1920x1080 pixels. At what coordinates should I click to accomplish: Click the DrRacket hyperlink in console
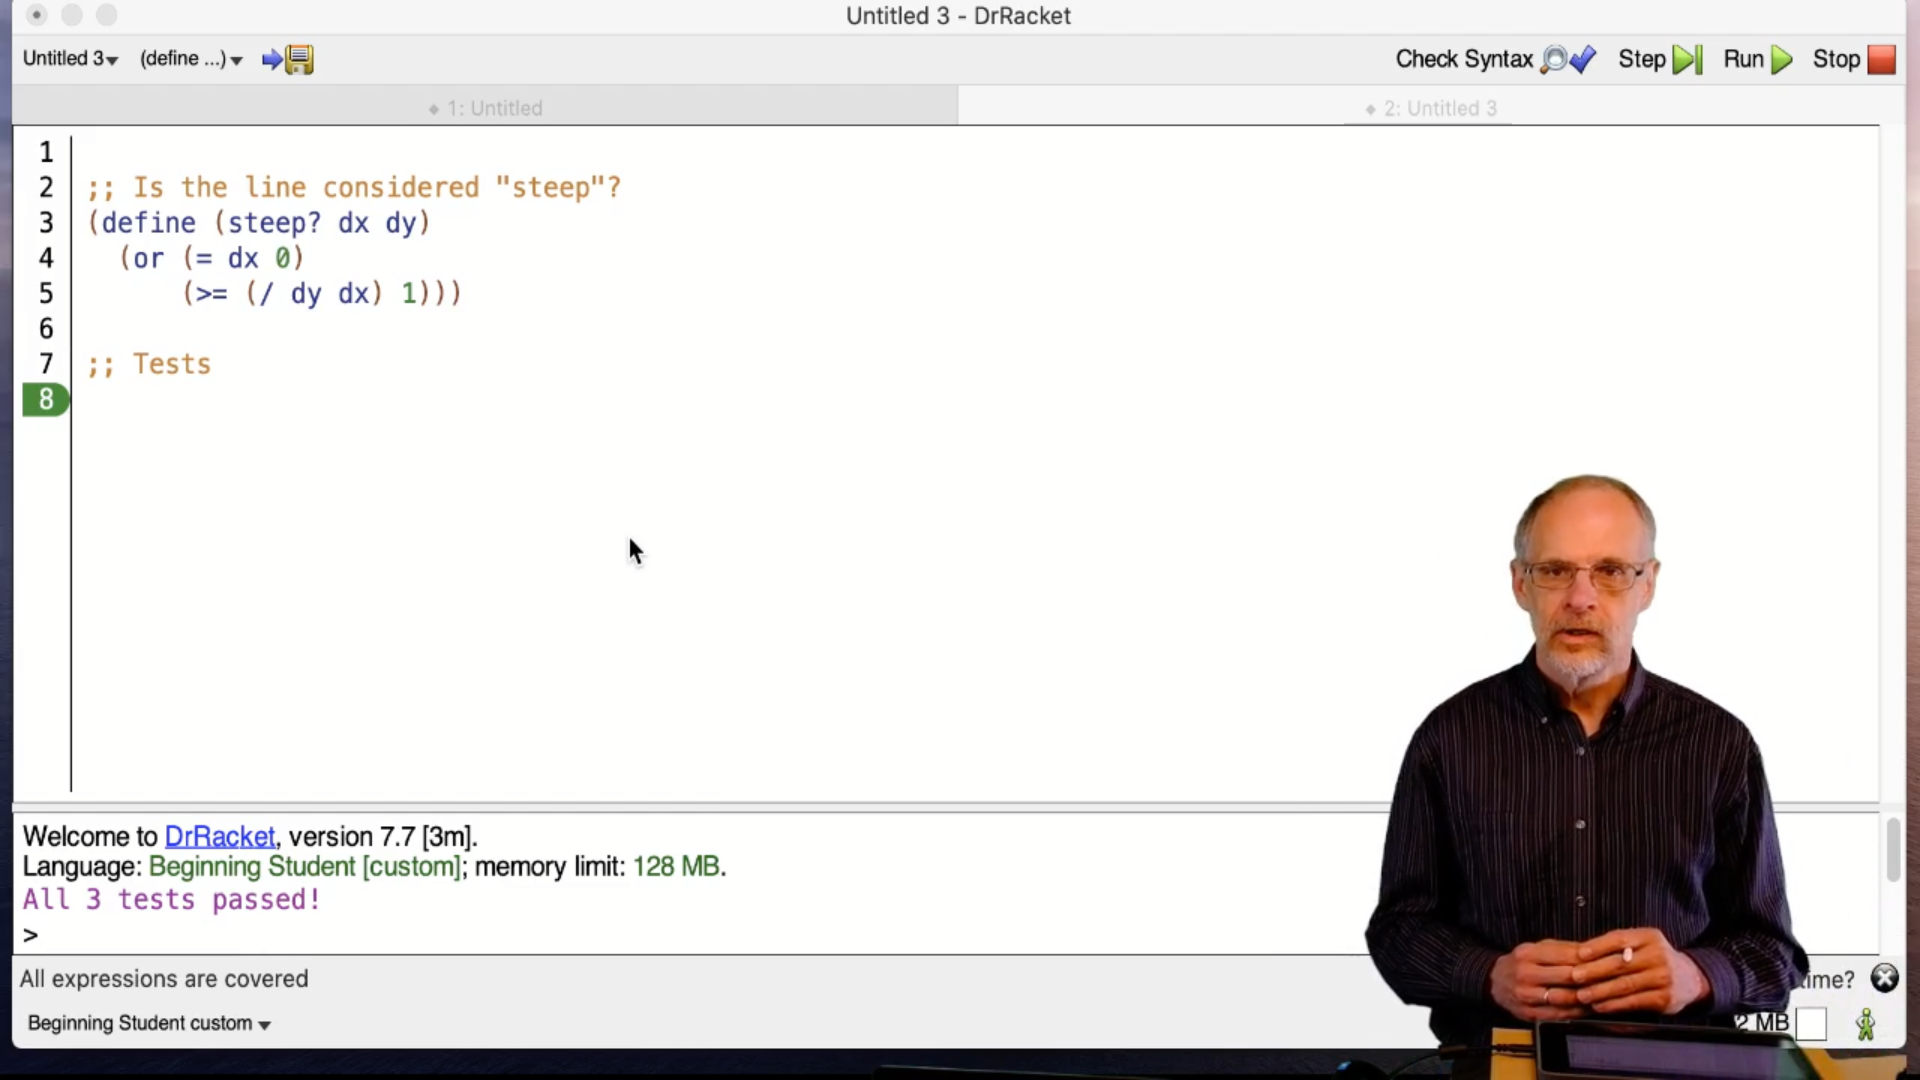point(218,835)
